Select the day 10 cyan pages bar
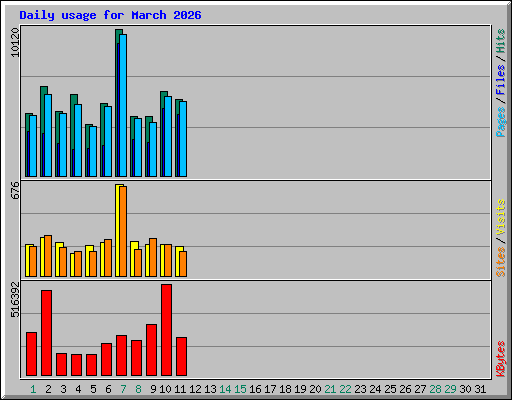This screenshot has height=400, width=512. tap(168, 136)
